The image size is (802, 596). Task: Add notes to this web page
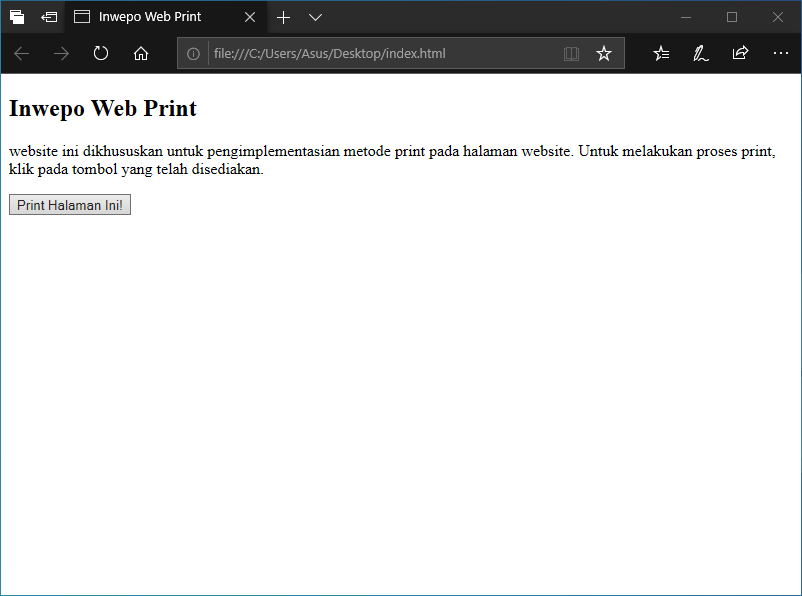click(x=701, y=54)
